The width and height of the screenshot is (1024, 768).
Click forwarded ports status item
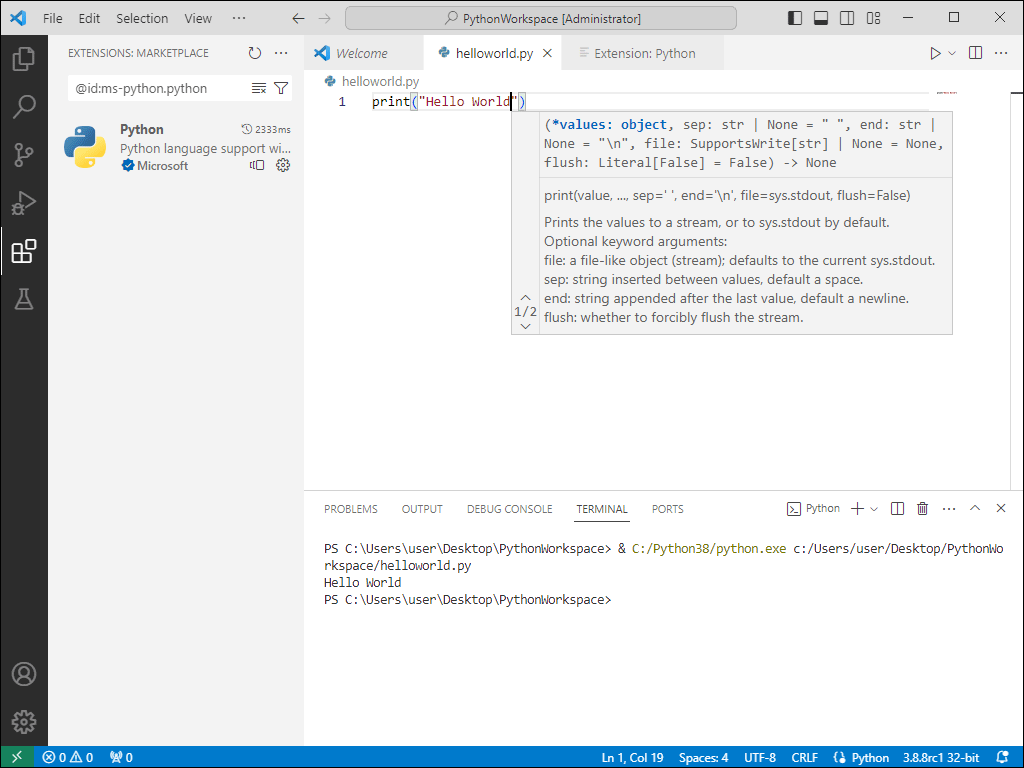[x=121, y=758]
